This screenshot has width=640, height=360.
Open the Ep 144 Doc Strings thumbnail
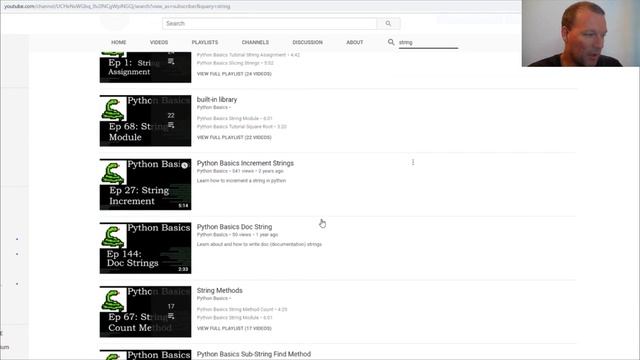click(x=145, y=248)
